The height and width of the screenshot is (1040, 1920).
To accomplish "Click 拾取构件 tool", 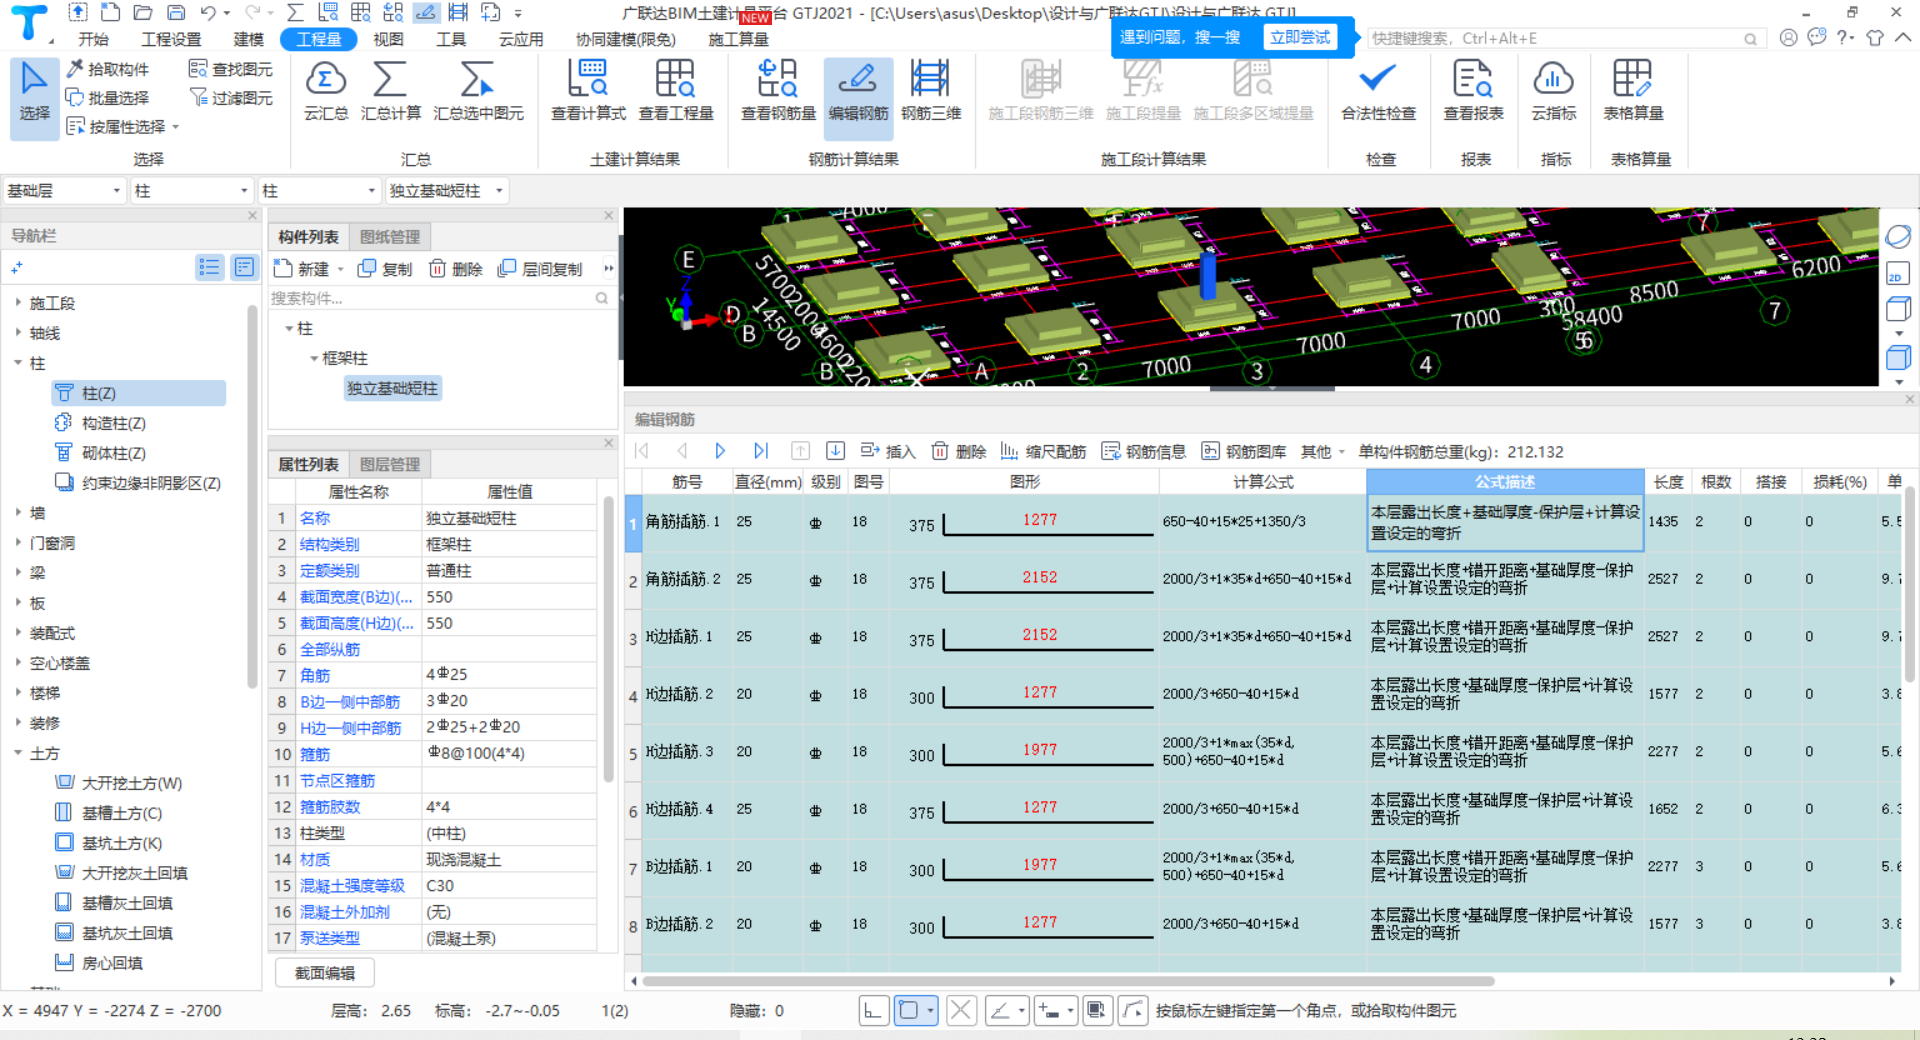I will coord(107,69).
